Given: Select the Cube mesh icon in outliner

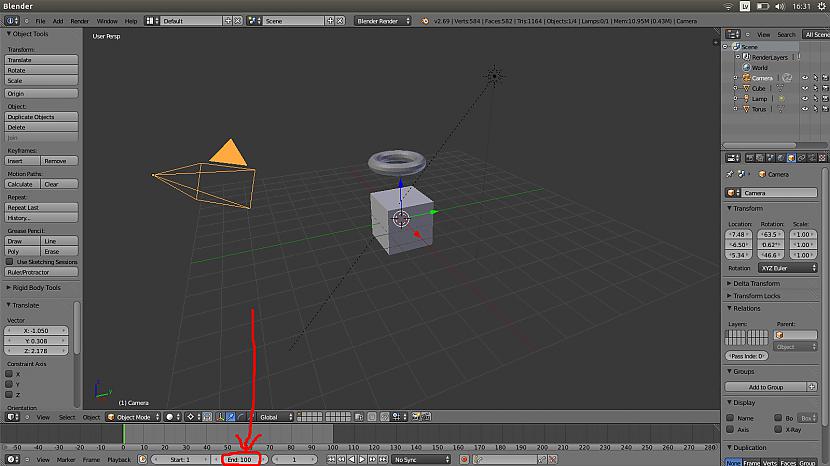Looking at the screenshot, I should 746,88.
